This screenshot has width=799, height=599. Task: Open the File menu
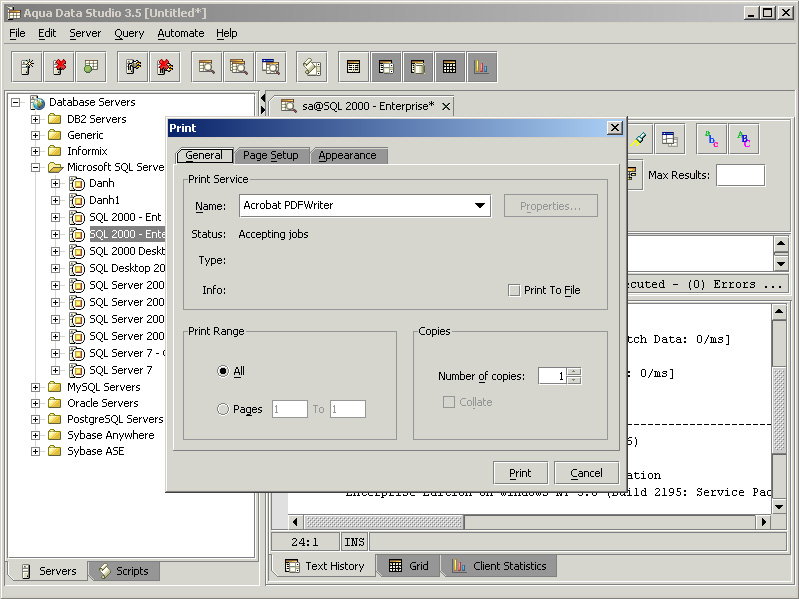(17, 33)
